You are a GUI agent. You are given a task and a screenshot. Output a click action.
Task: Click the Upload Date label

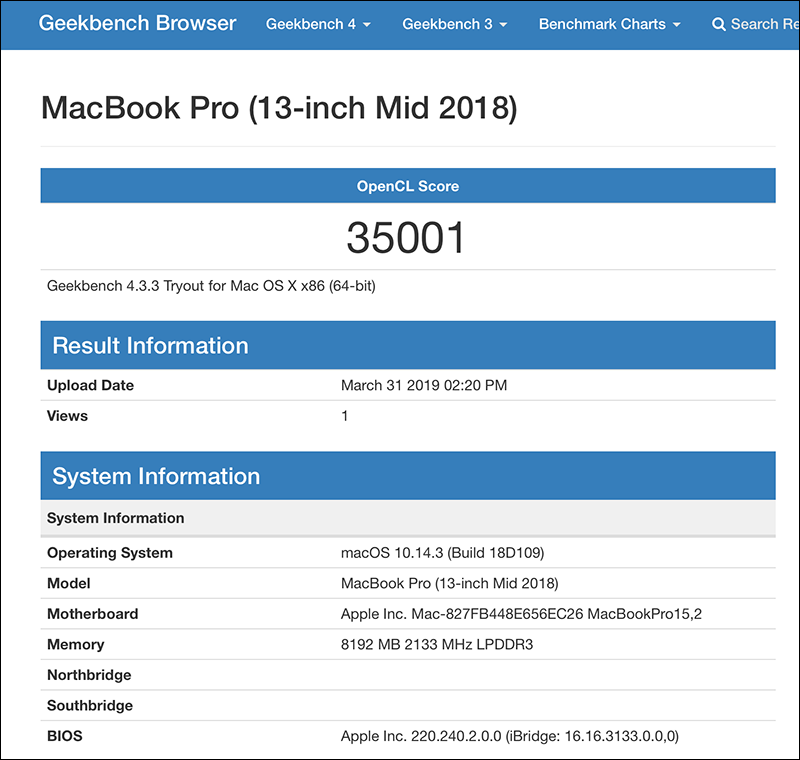point(90,385)
